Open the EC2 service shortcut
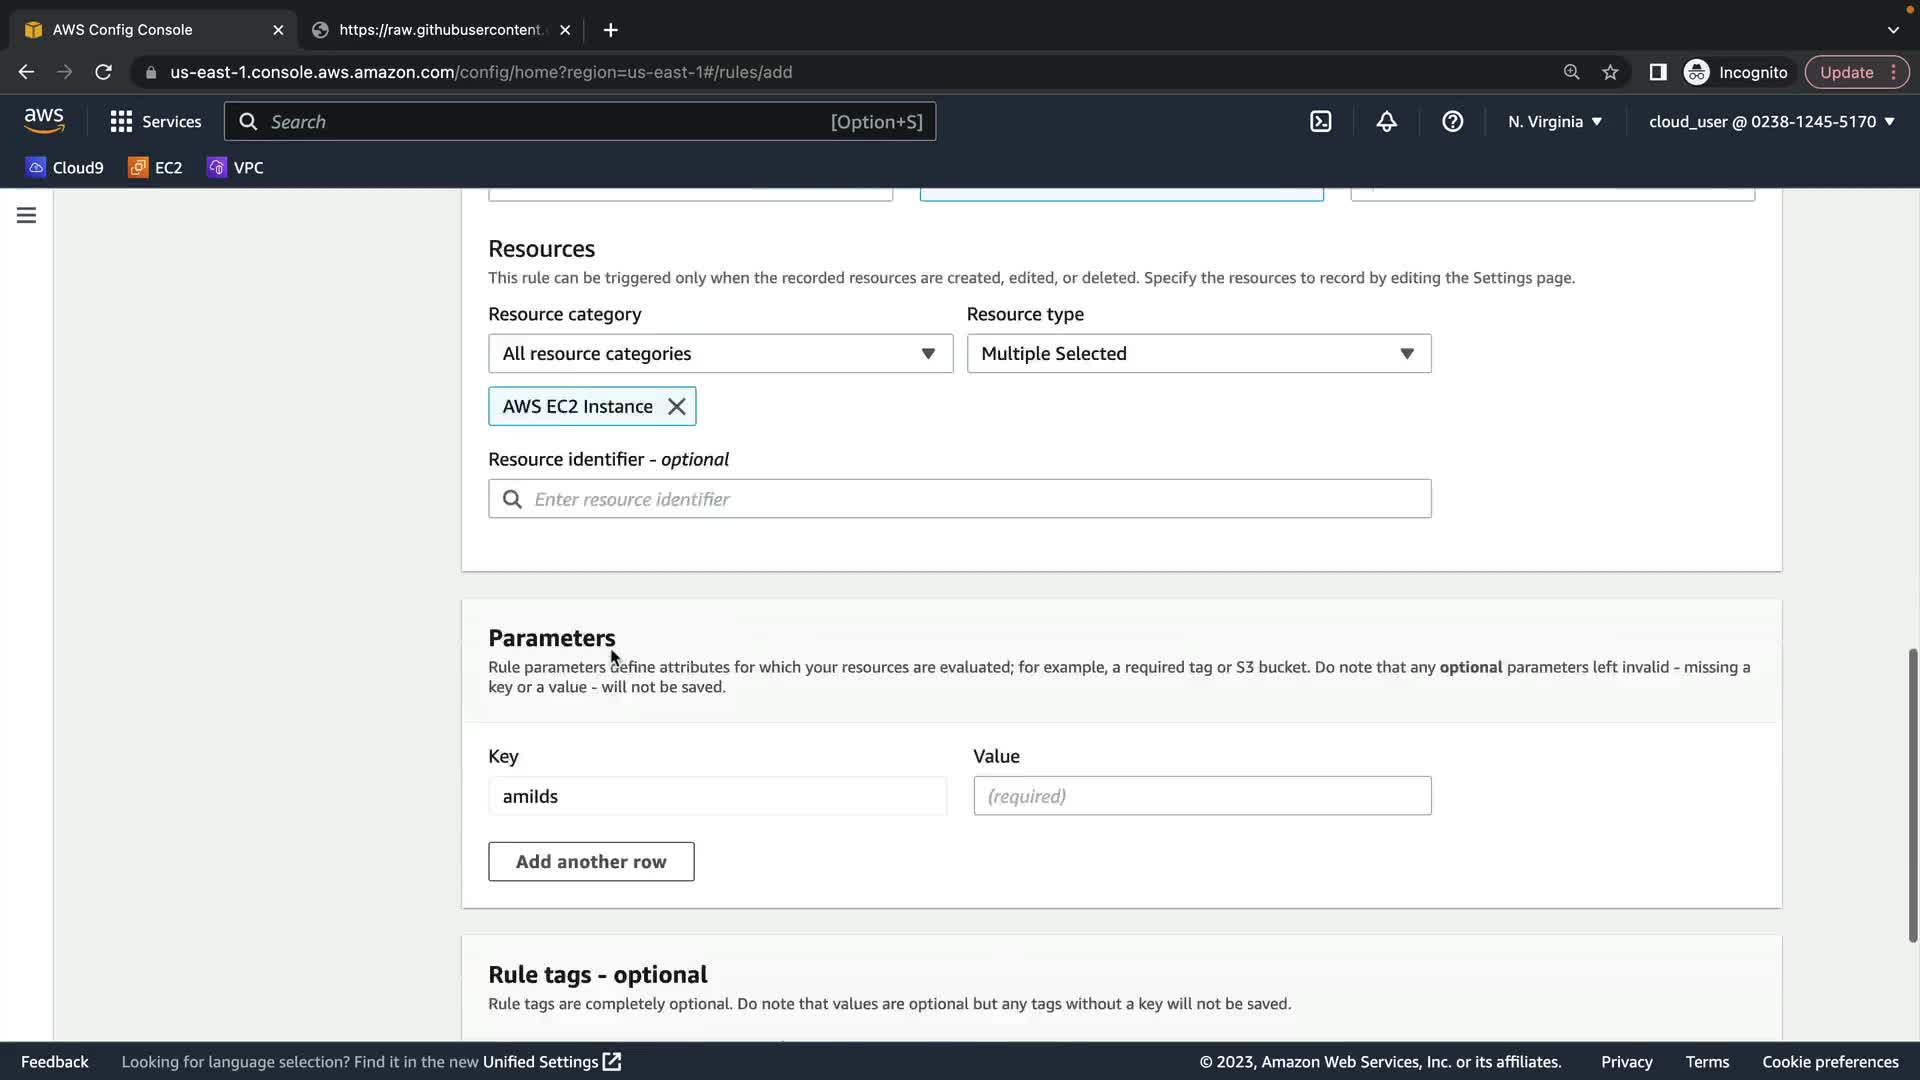This screenshot has width=1920, height=1080. [x=155, y=168]
